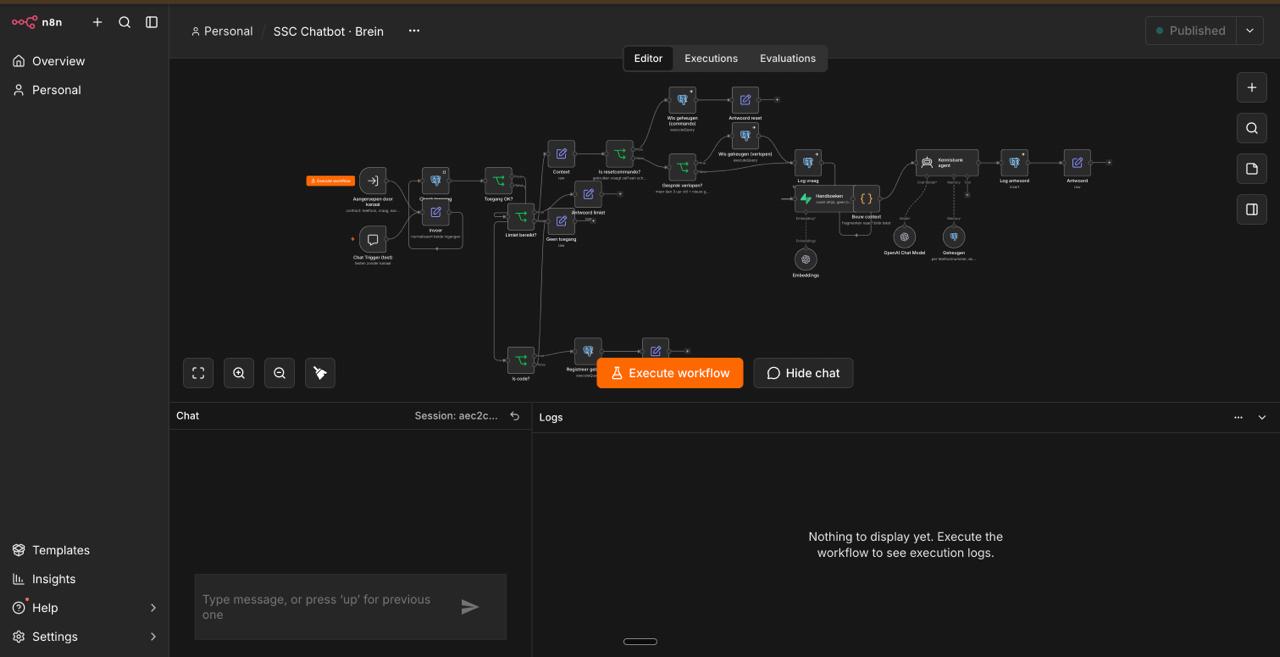Select Geen toegang edit node
The image size is (1280, 657).
pos(561,222)
